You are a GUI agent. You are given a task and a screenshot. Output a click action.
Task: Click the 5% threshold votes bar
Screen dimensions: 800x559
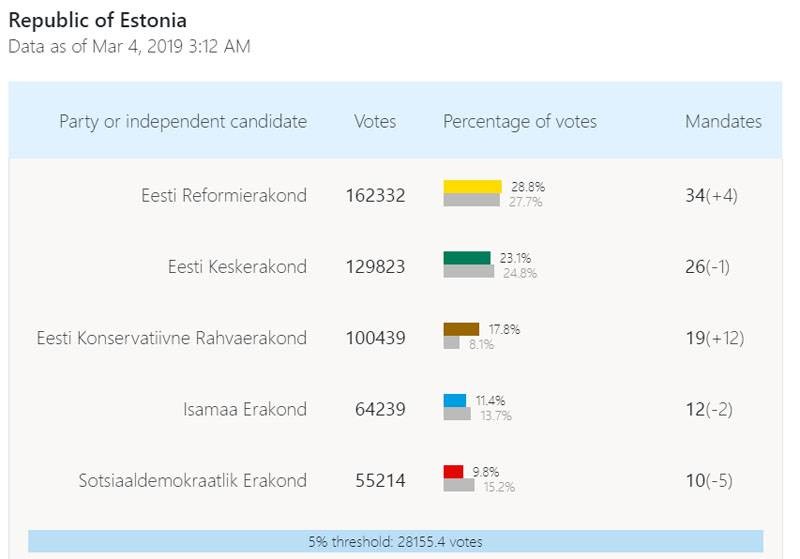point(395,542)
